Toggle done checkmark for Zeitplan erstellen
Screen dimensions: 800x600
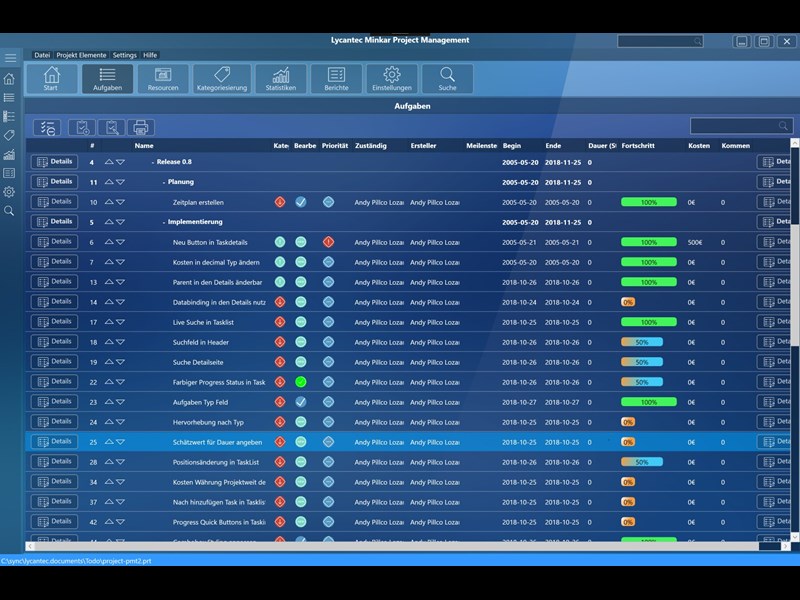click(301, 202)
